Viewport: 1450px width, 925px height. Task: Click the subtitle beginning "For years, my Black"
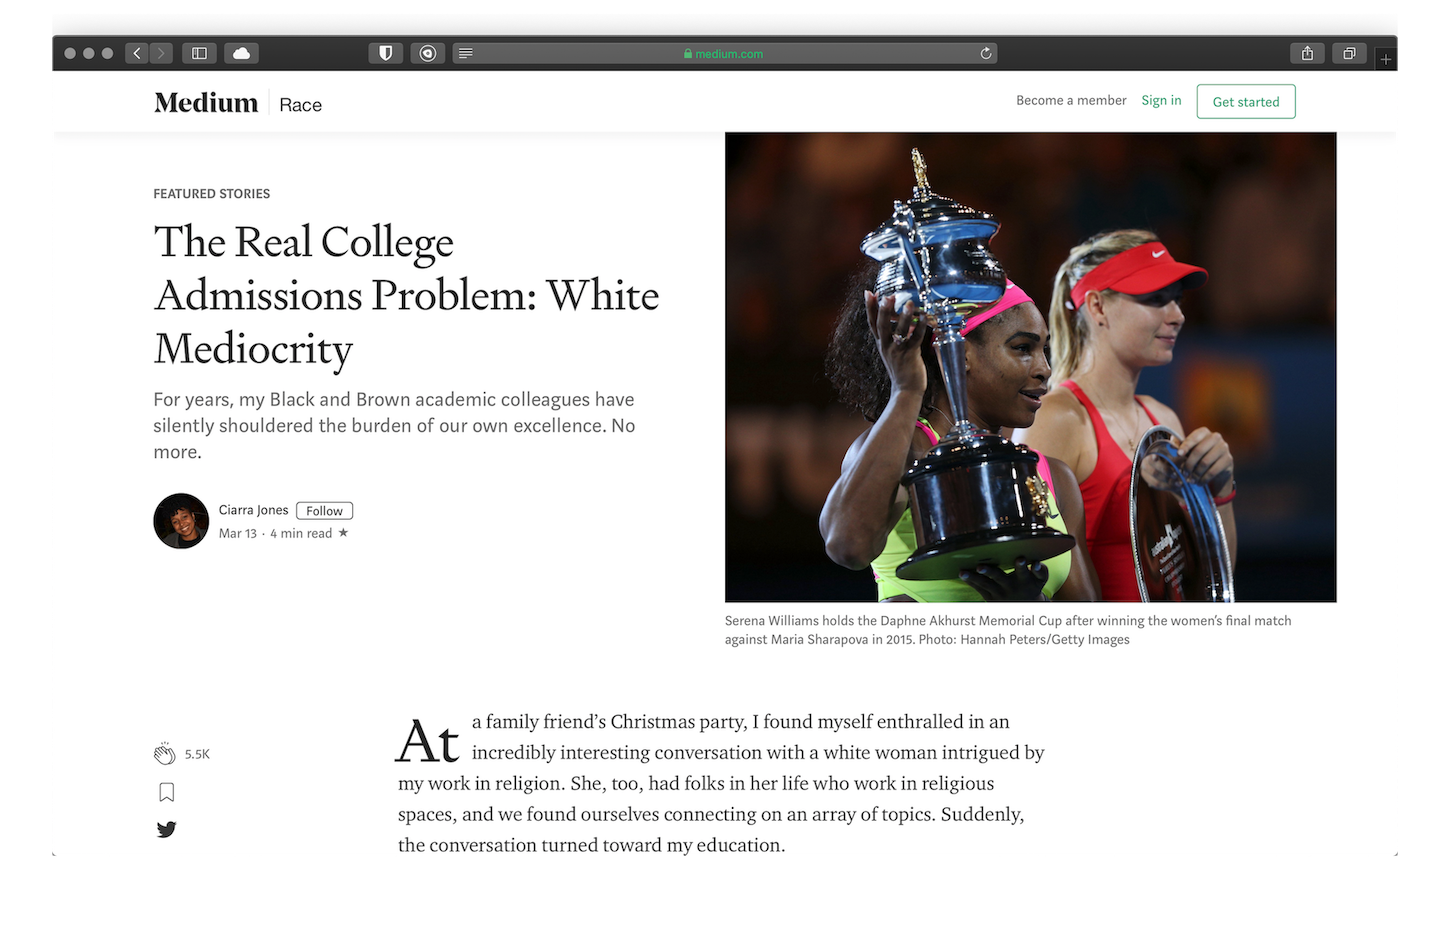tap(394, 425)
